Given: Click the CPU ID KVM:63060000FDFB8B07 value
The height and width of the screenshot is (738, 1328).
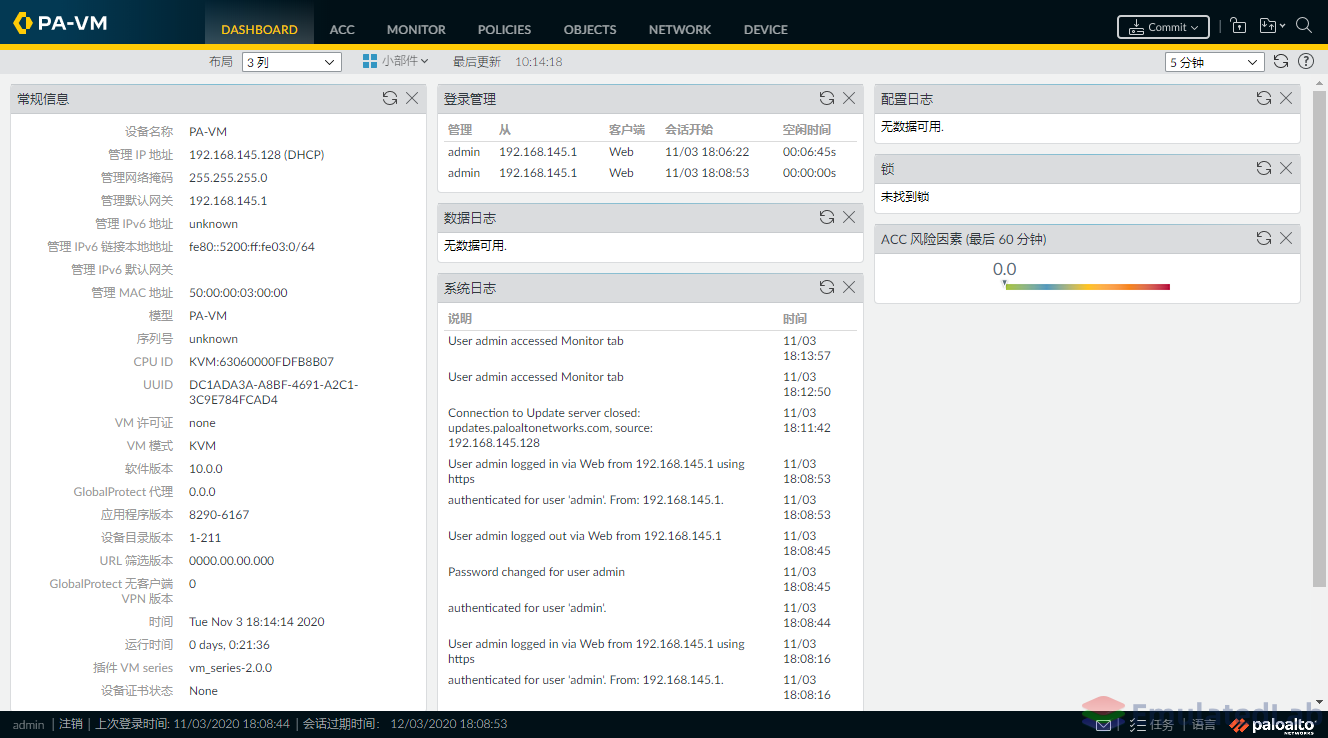Looking at the screenshot, I should [261, 362].
